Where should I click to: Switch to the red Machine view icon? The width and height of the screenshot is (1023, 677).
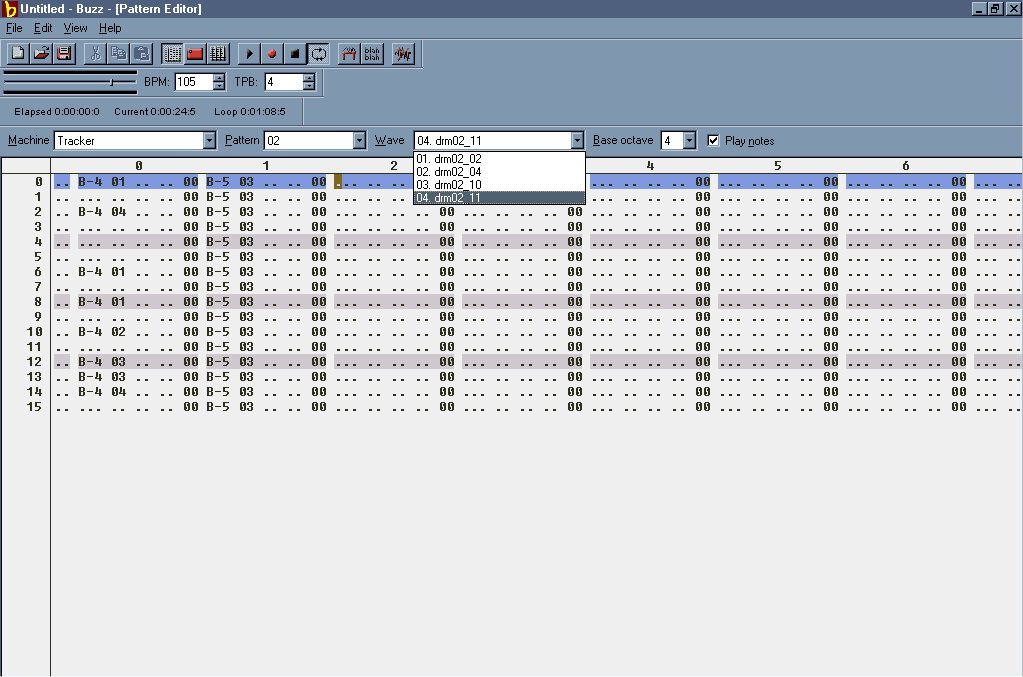coord(195,53)
